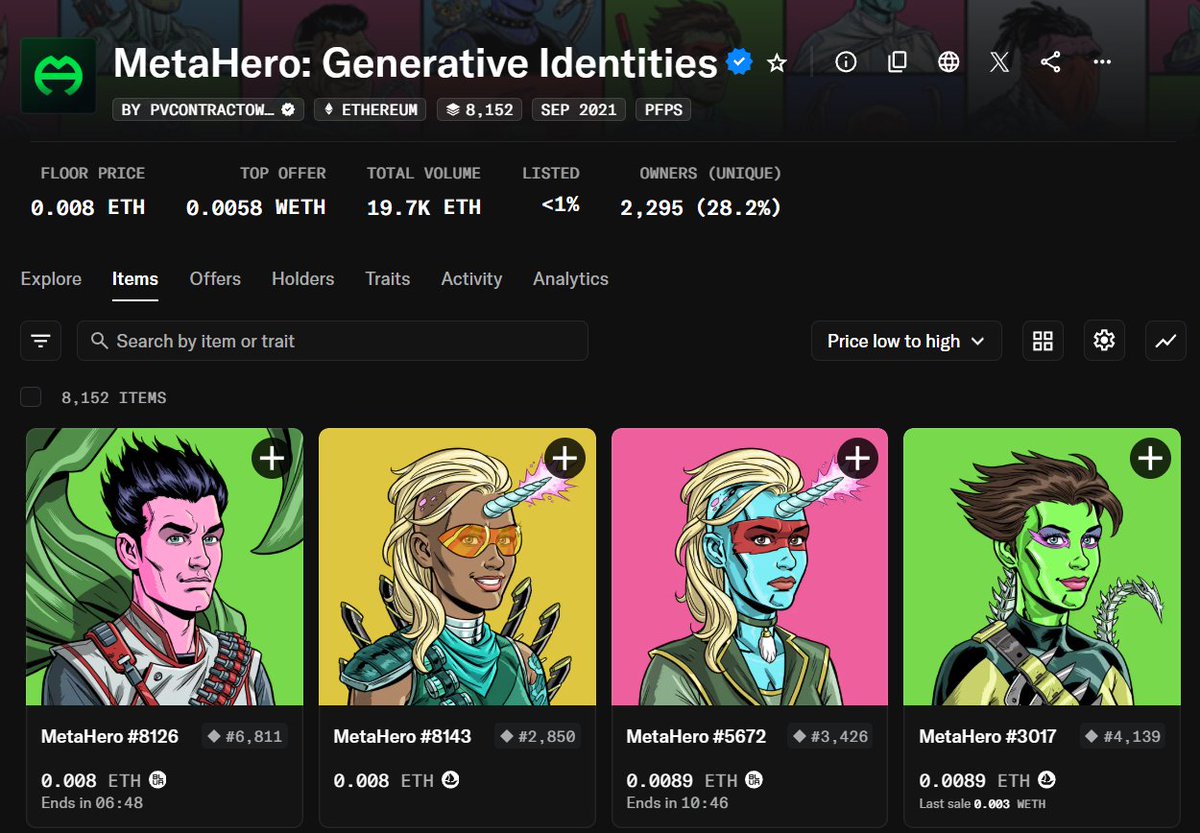
Task: Click the floor price value 0.008 ETH
Action: click(88, 208)
